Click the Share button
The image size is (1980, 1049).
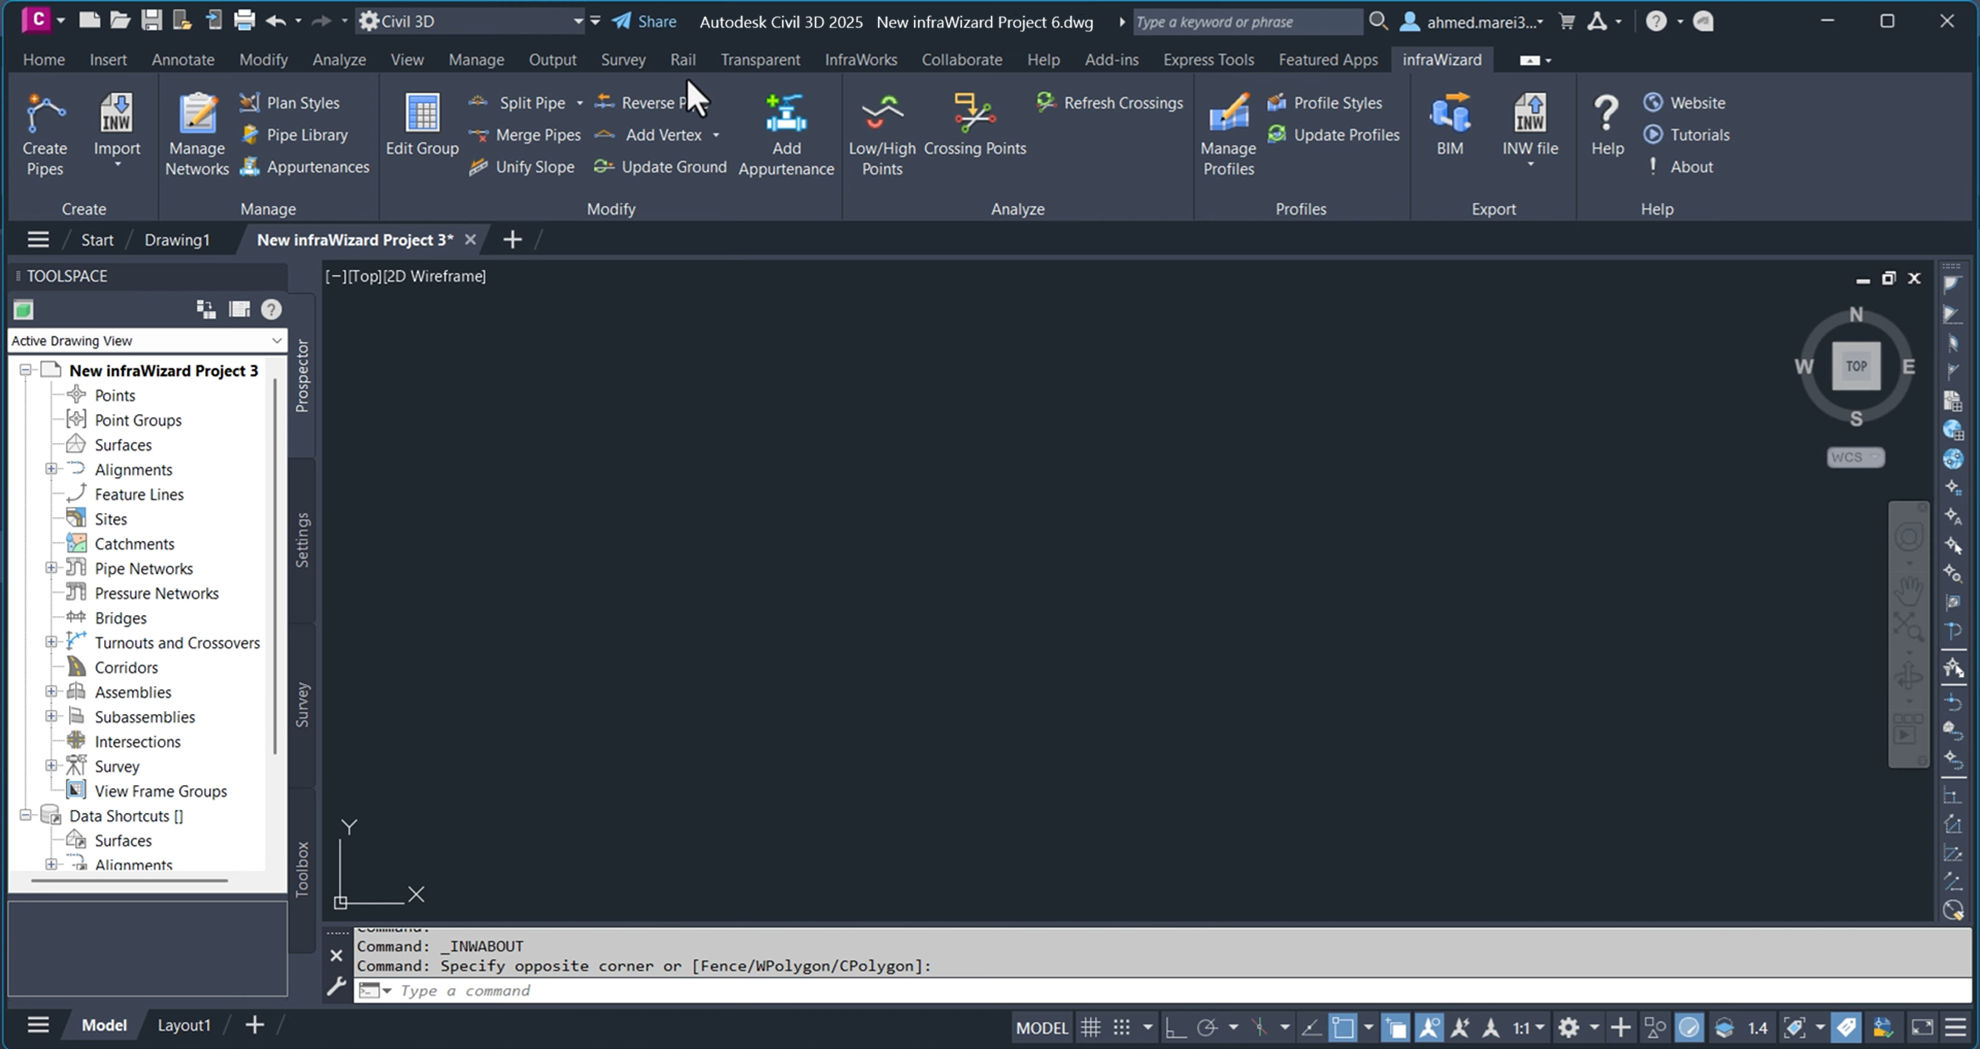coord(645,21)
